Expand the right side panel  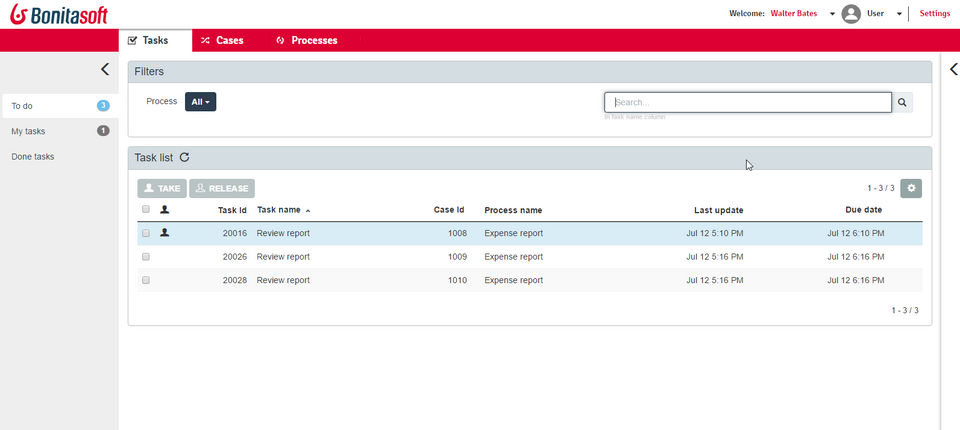(x=953, y=69)
